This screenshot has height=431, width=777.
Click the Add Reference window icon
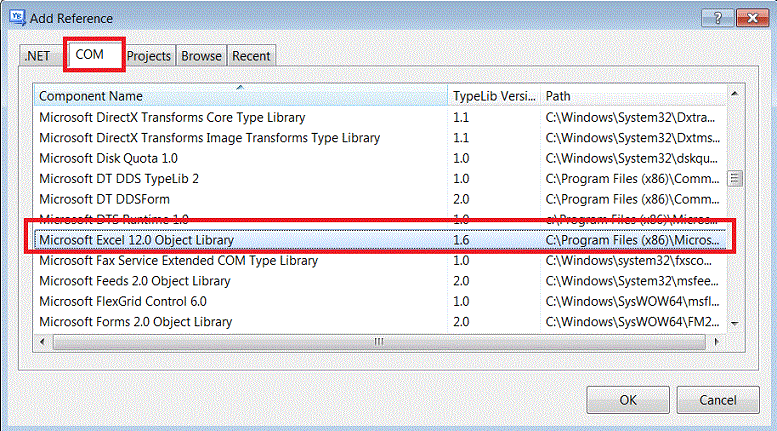18,18
